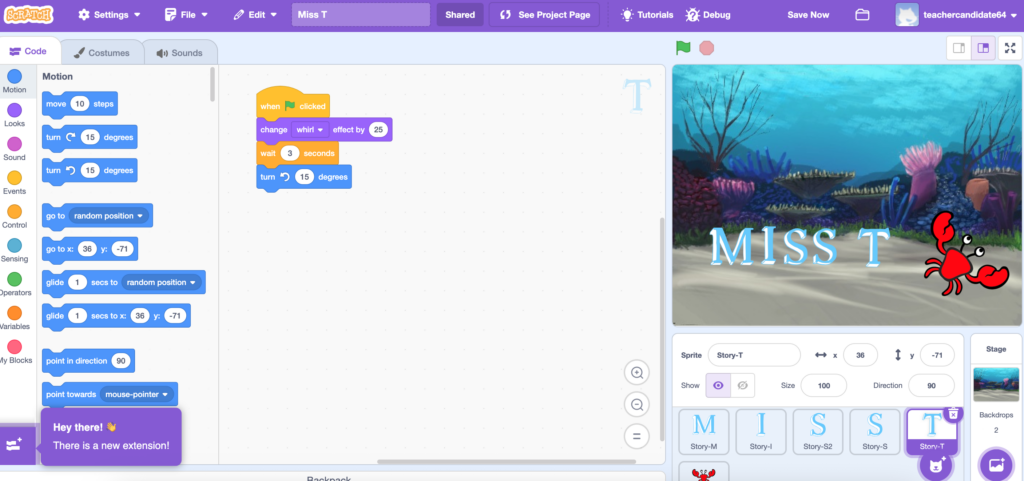Select the Looks block category
This screenshot has height=481, width=1024.
(15, 115)
